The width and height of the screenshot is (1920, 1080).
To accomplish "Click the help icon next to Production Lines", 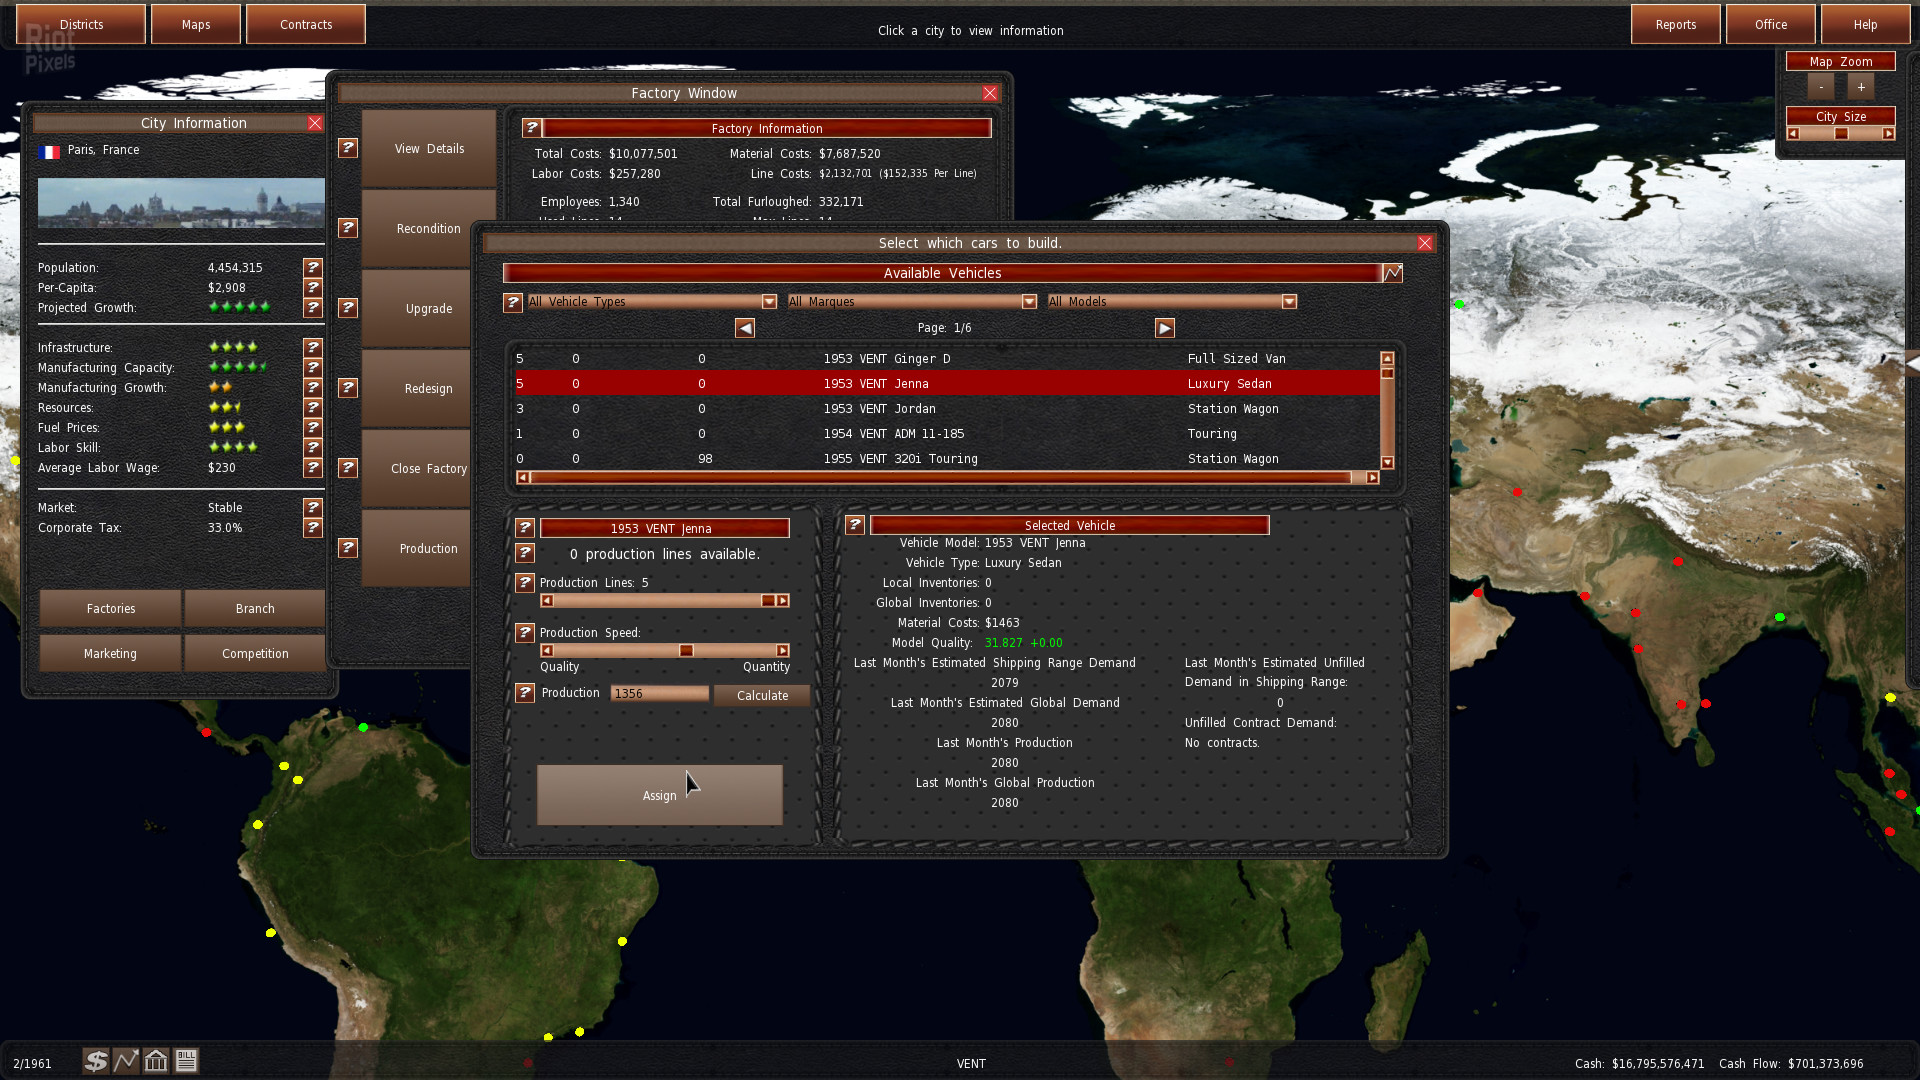I will pos(525,583).
